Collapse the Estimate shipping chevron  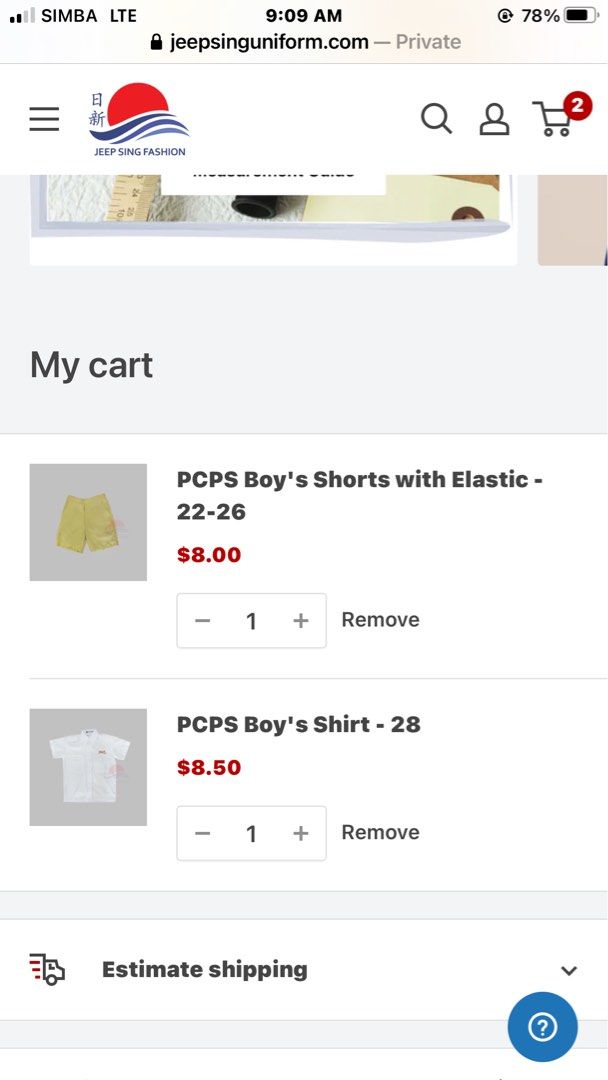(568, 969)
